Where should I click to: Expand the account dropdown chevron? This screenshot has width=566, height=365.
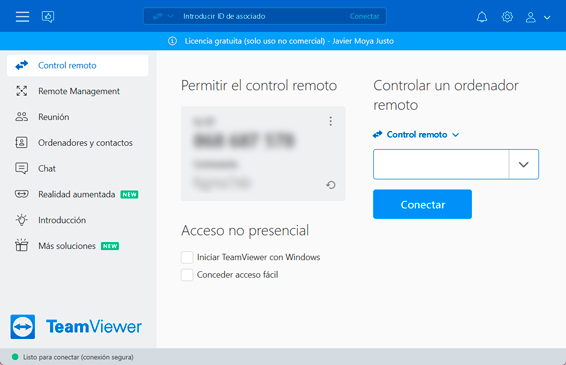pos(547,17)
